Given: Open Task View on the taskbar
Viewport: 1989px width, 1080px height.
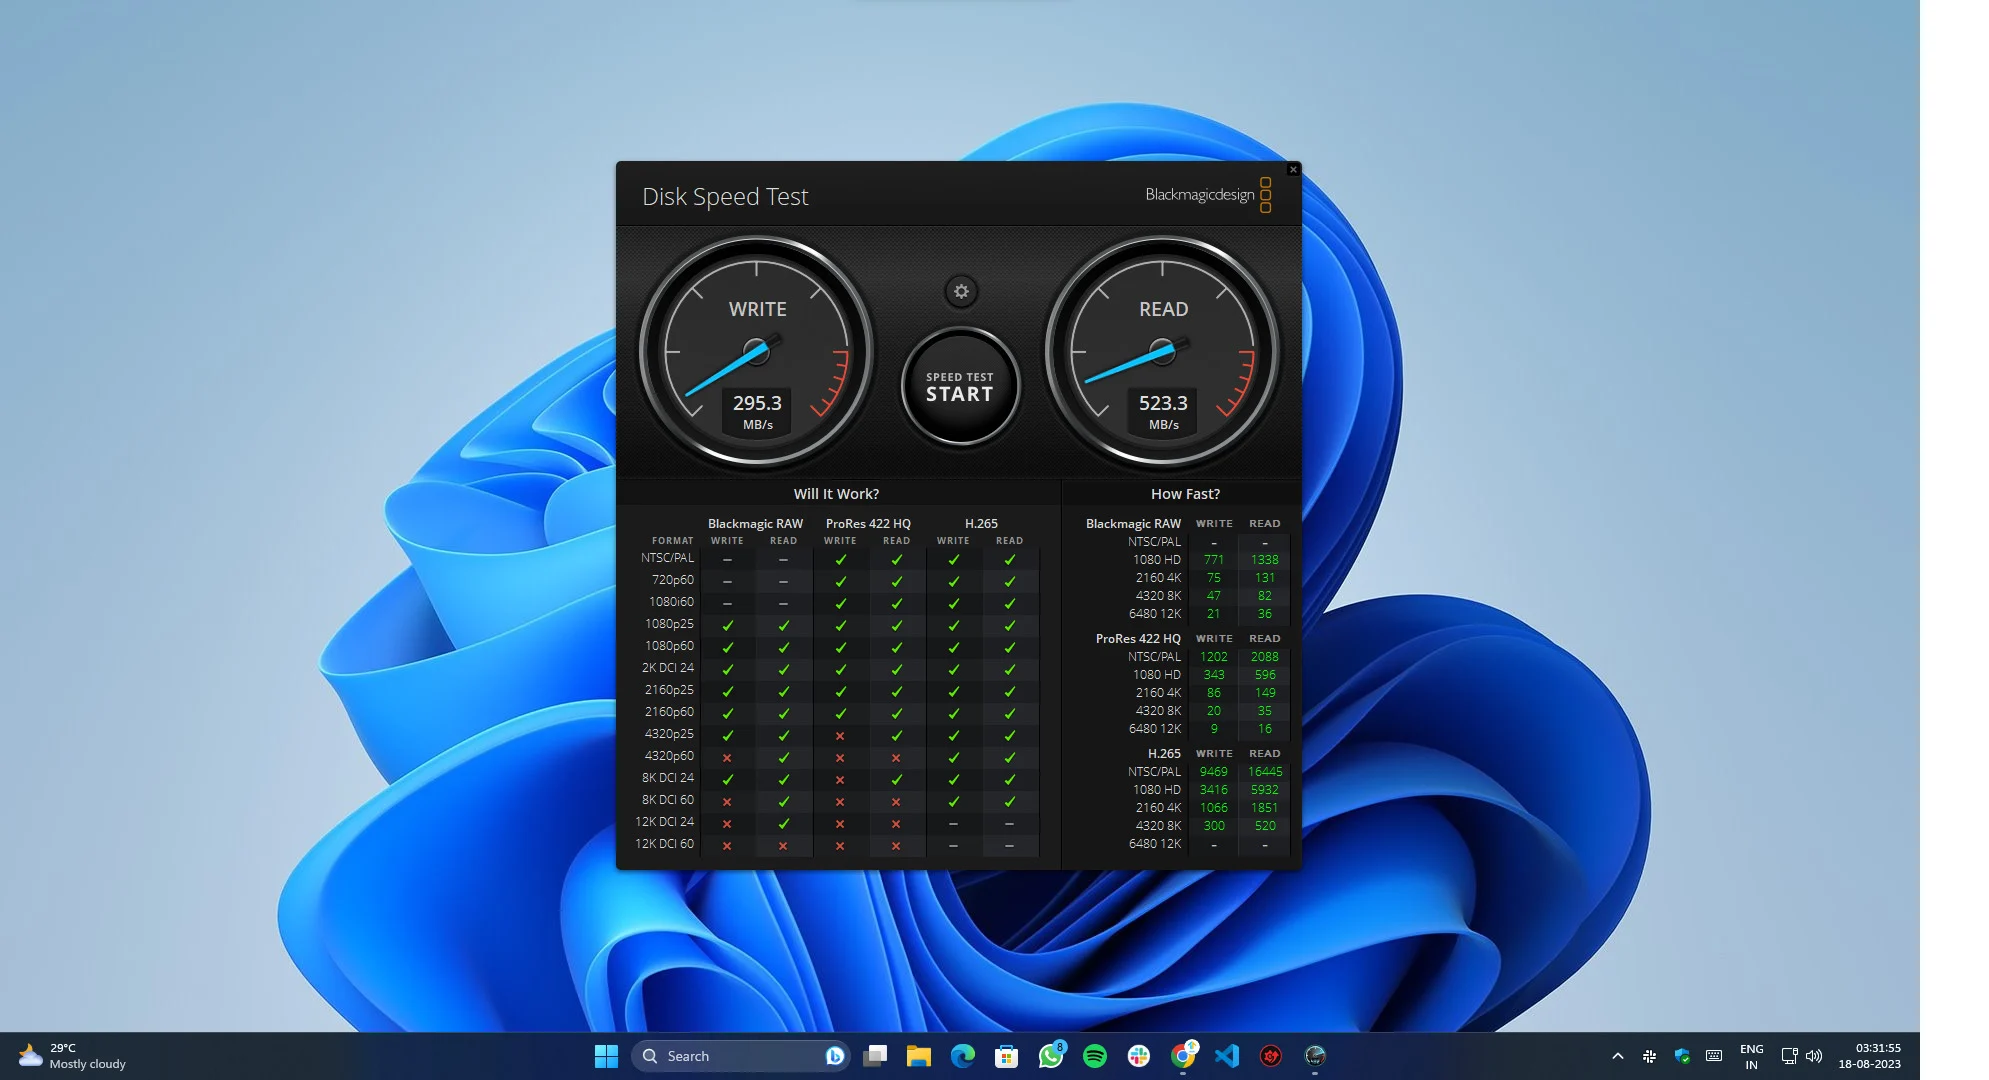Looking at the screenshot, I should (x=875, y=1056).
